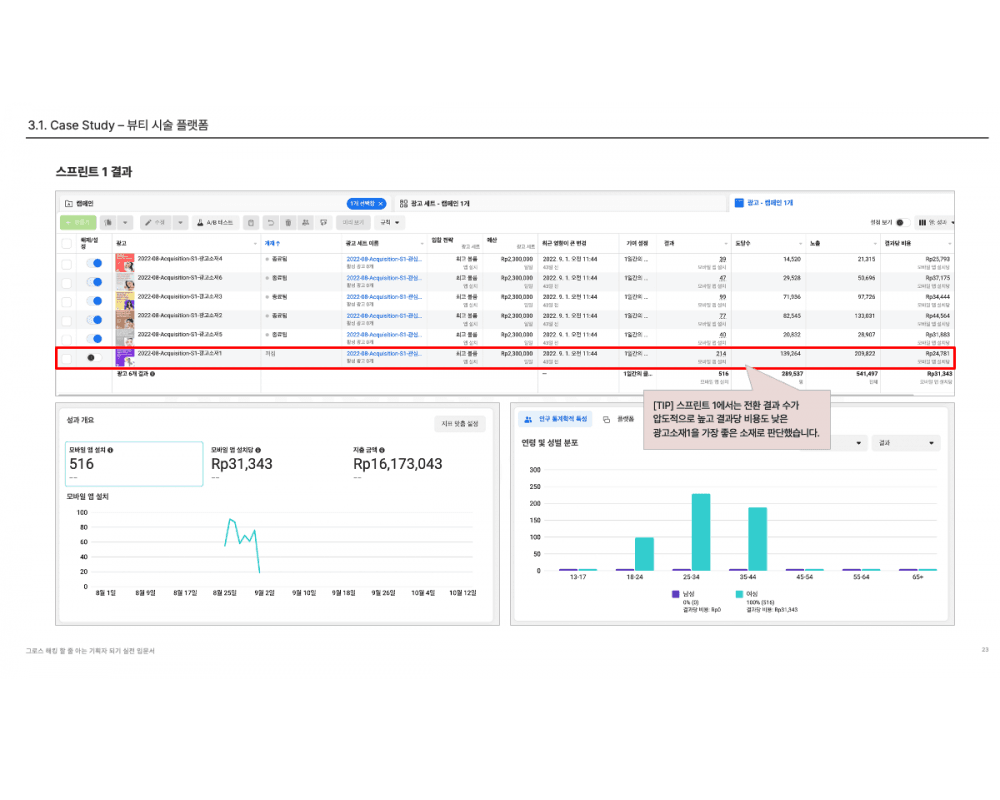Click the undo arrow icon in toolbar
The width and height of the screenshot is (1000, 800).
pyautogui.click(x=270, y=222)
